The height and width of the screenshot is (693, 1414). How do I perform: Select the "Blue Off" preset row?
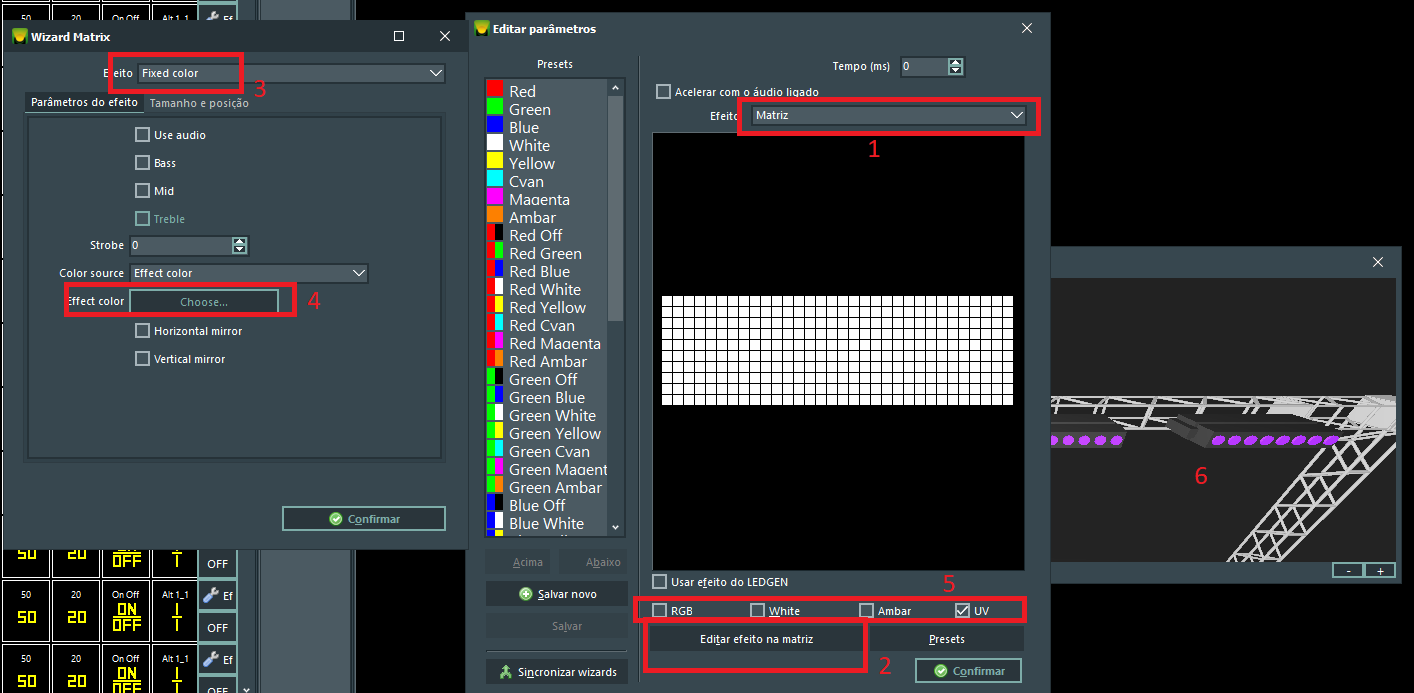546,505
